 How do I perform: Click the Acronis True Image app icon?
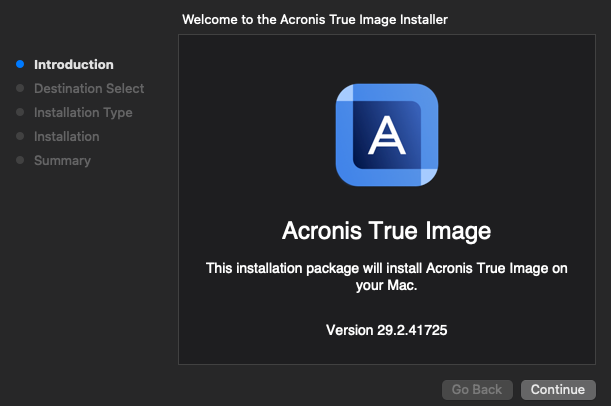point(387,135)
